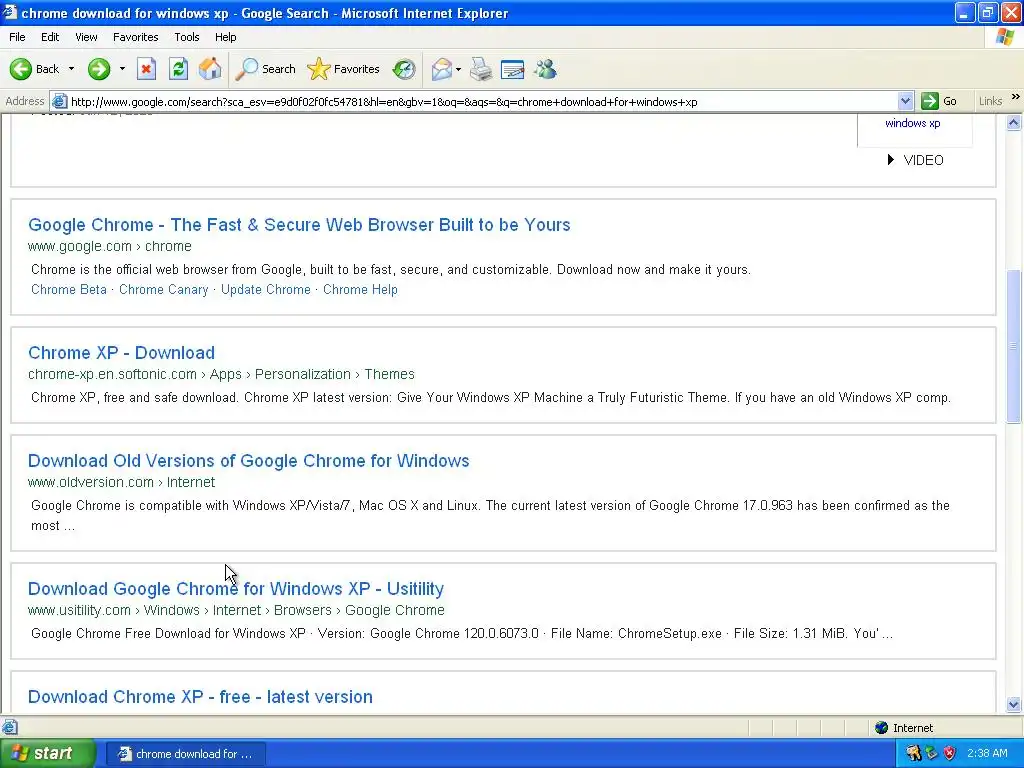This screenshot has width=1024, height=768.
Task: Click the scrollbar up arrow
Action: (x=1014, y=122)
